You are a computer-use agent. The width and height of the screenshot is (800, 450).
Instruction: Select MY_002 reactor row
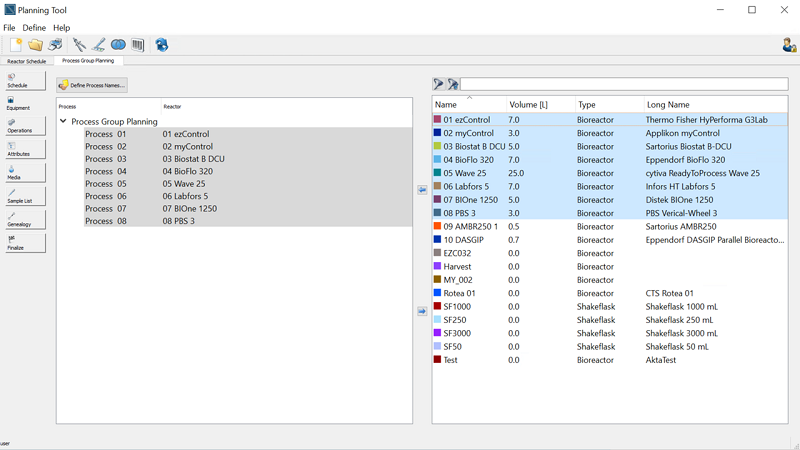pyautogui.click(x=610, y=280)
